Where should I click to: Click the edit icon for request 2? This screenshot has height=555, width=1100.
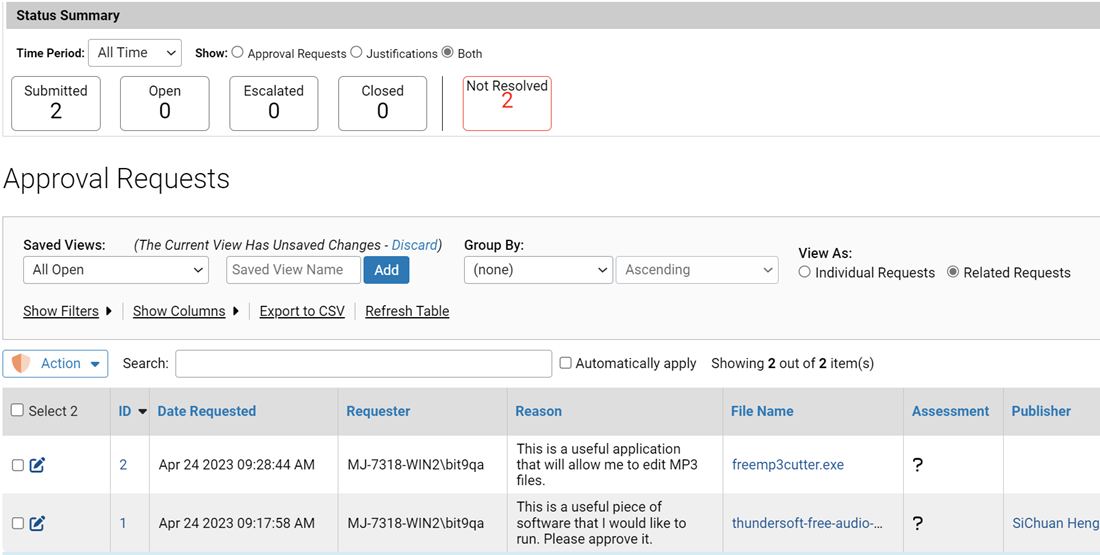click(x=37, y=465)
